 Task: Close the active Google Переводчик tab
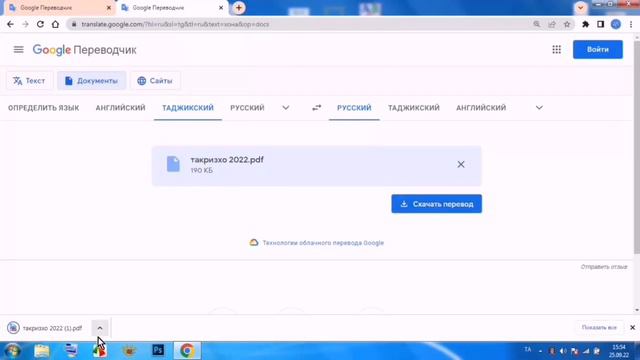(x=221, y=8)
